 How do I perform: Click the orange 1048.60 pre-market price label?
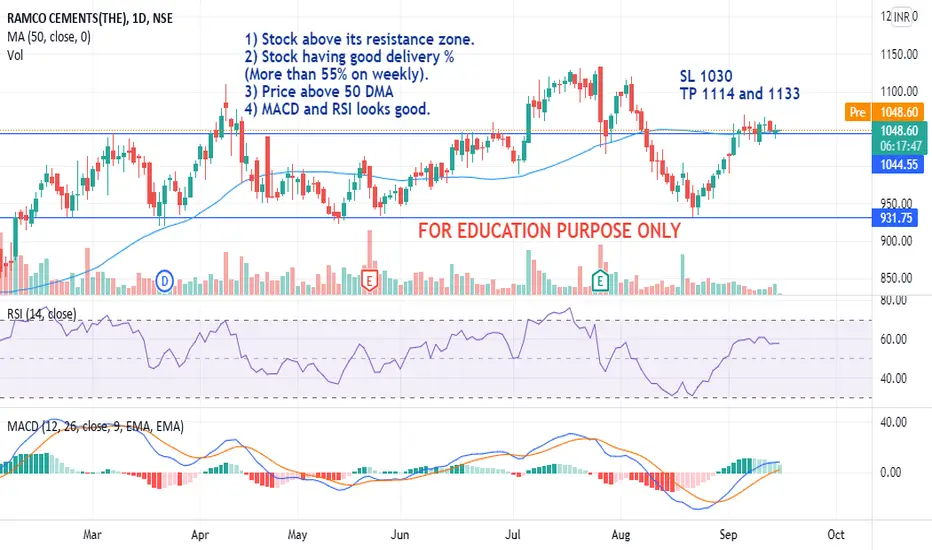899,112
